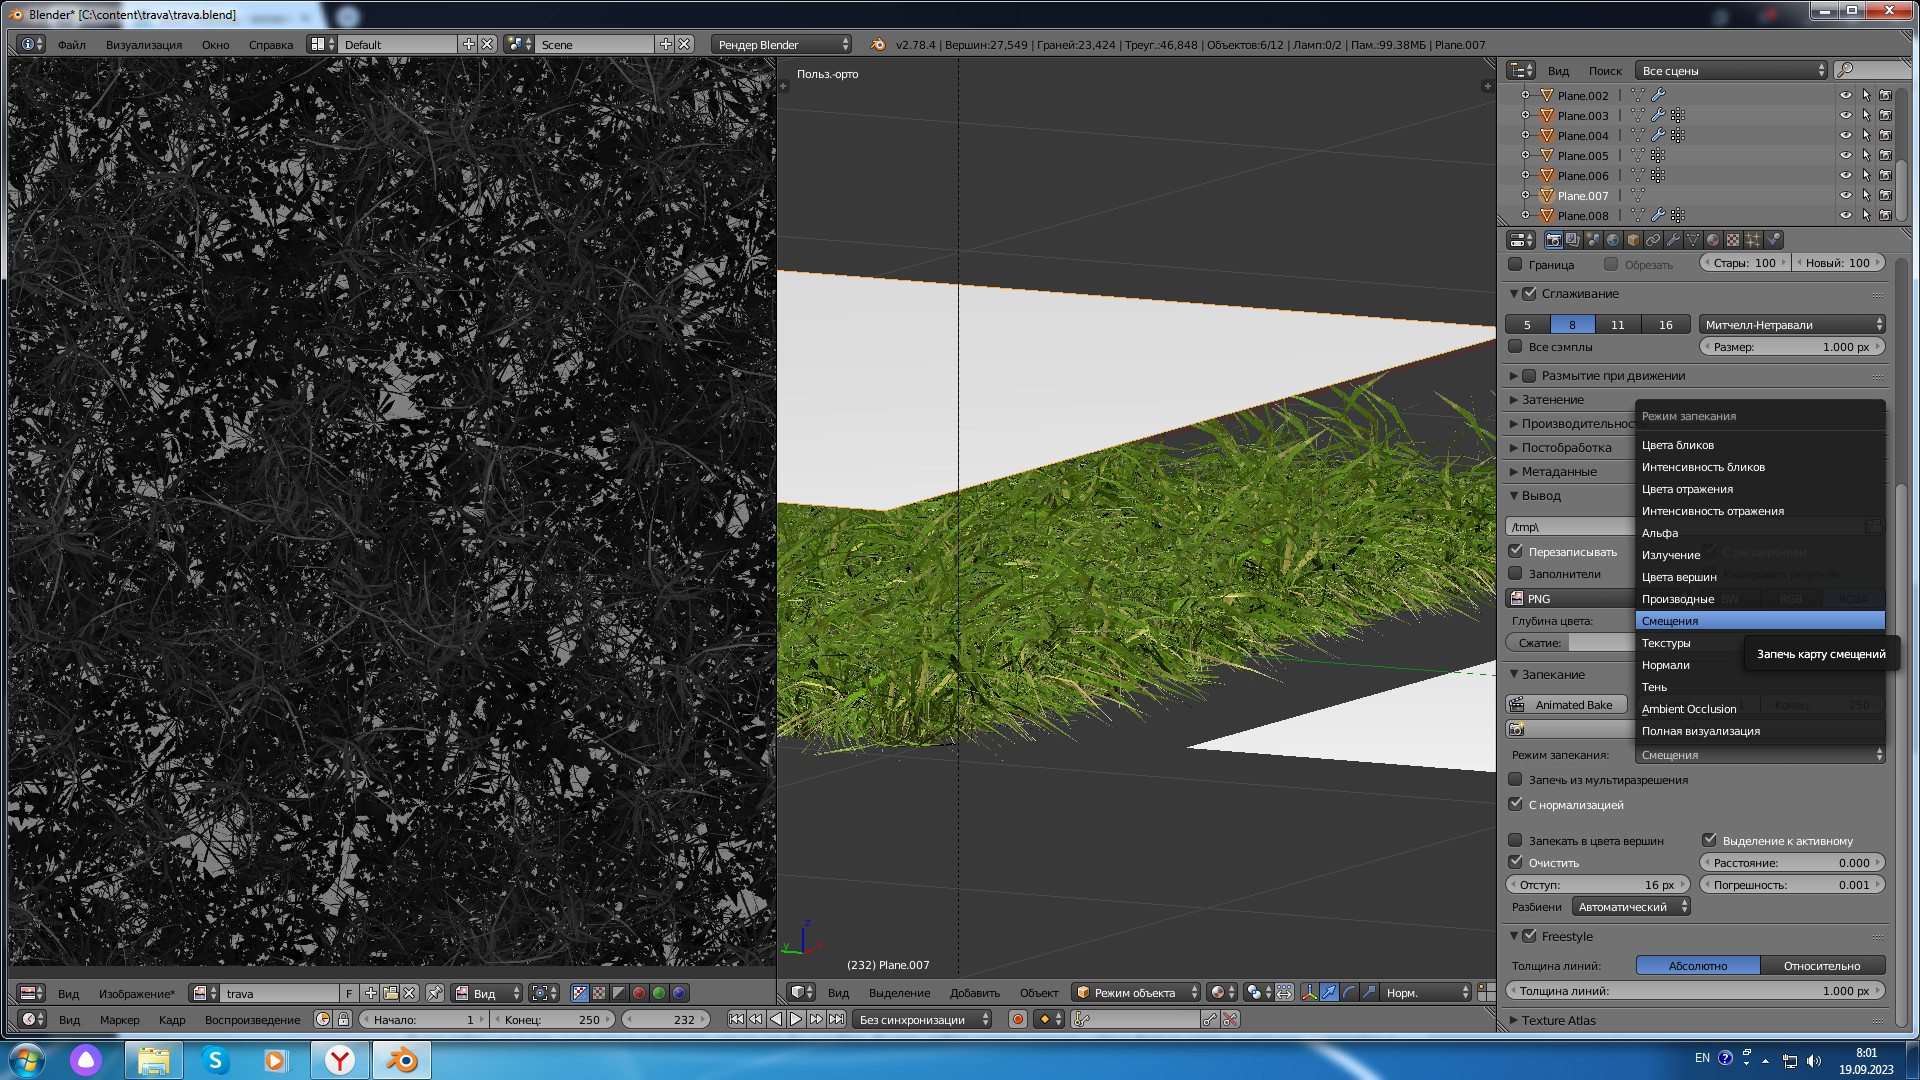Show blue channel in image editor
The width and height of the screenshot is (1920, 1080).
679,993
